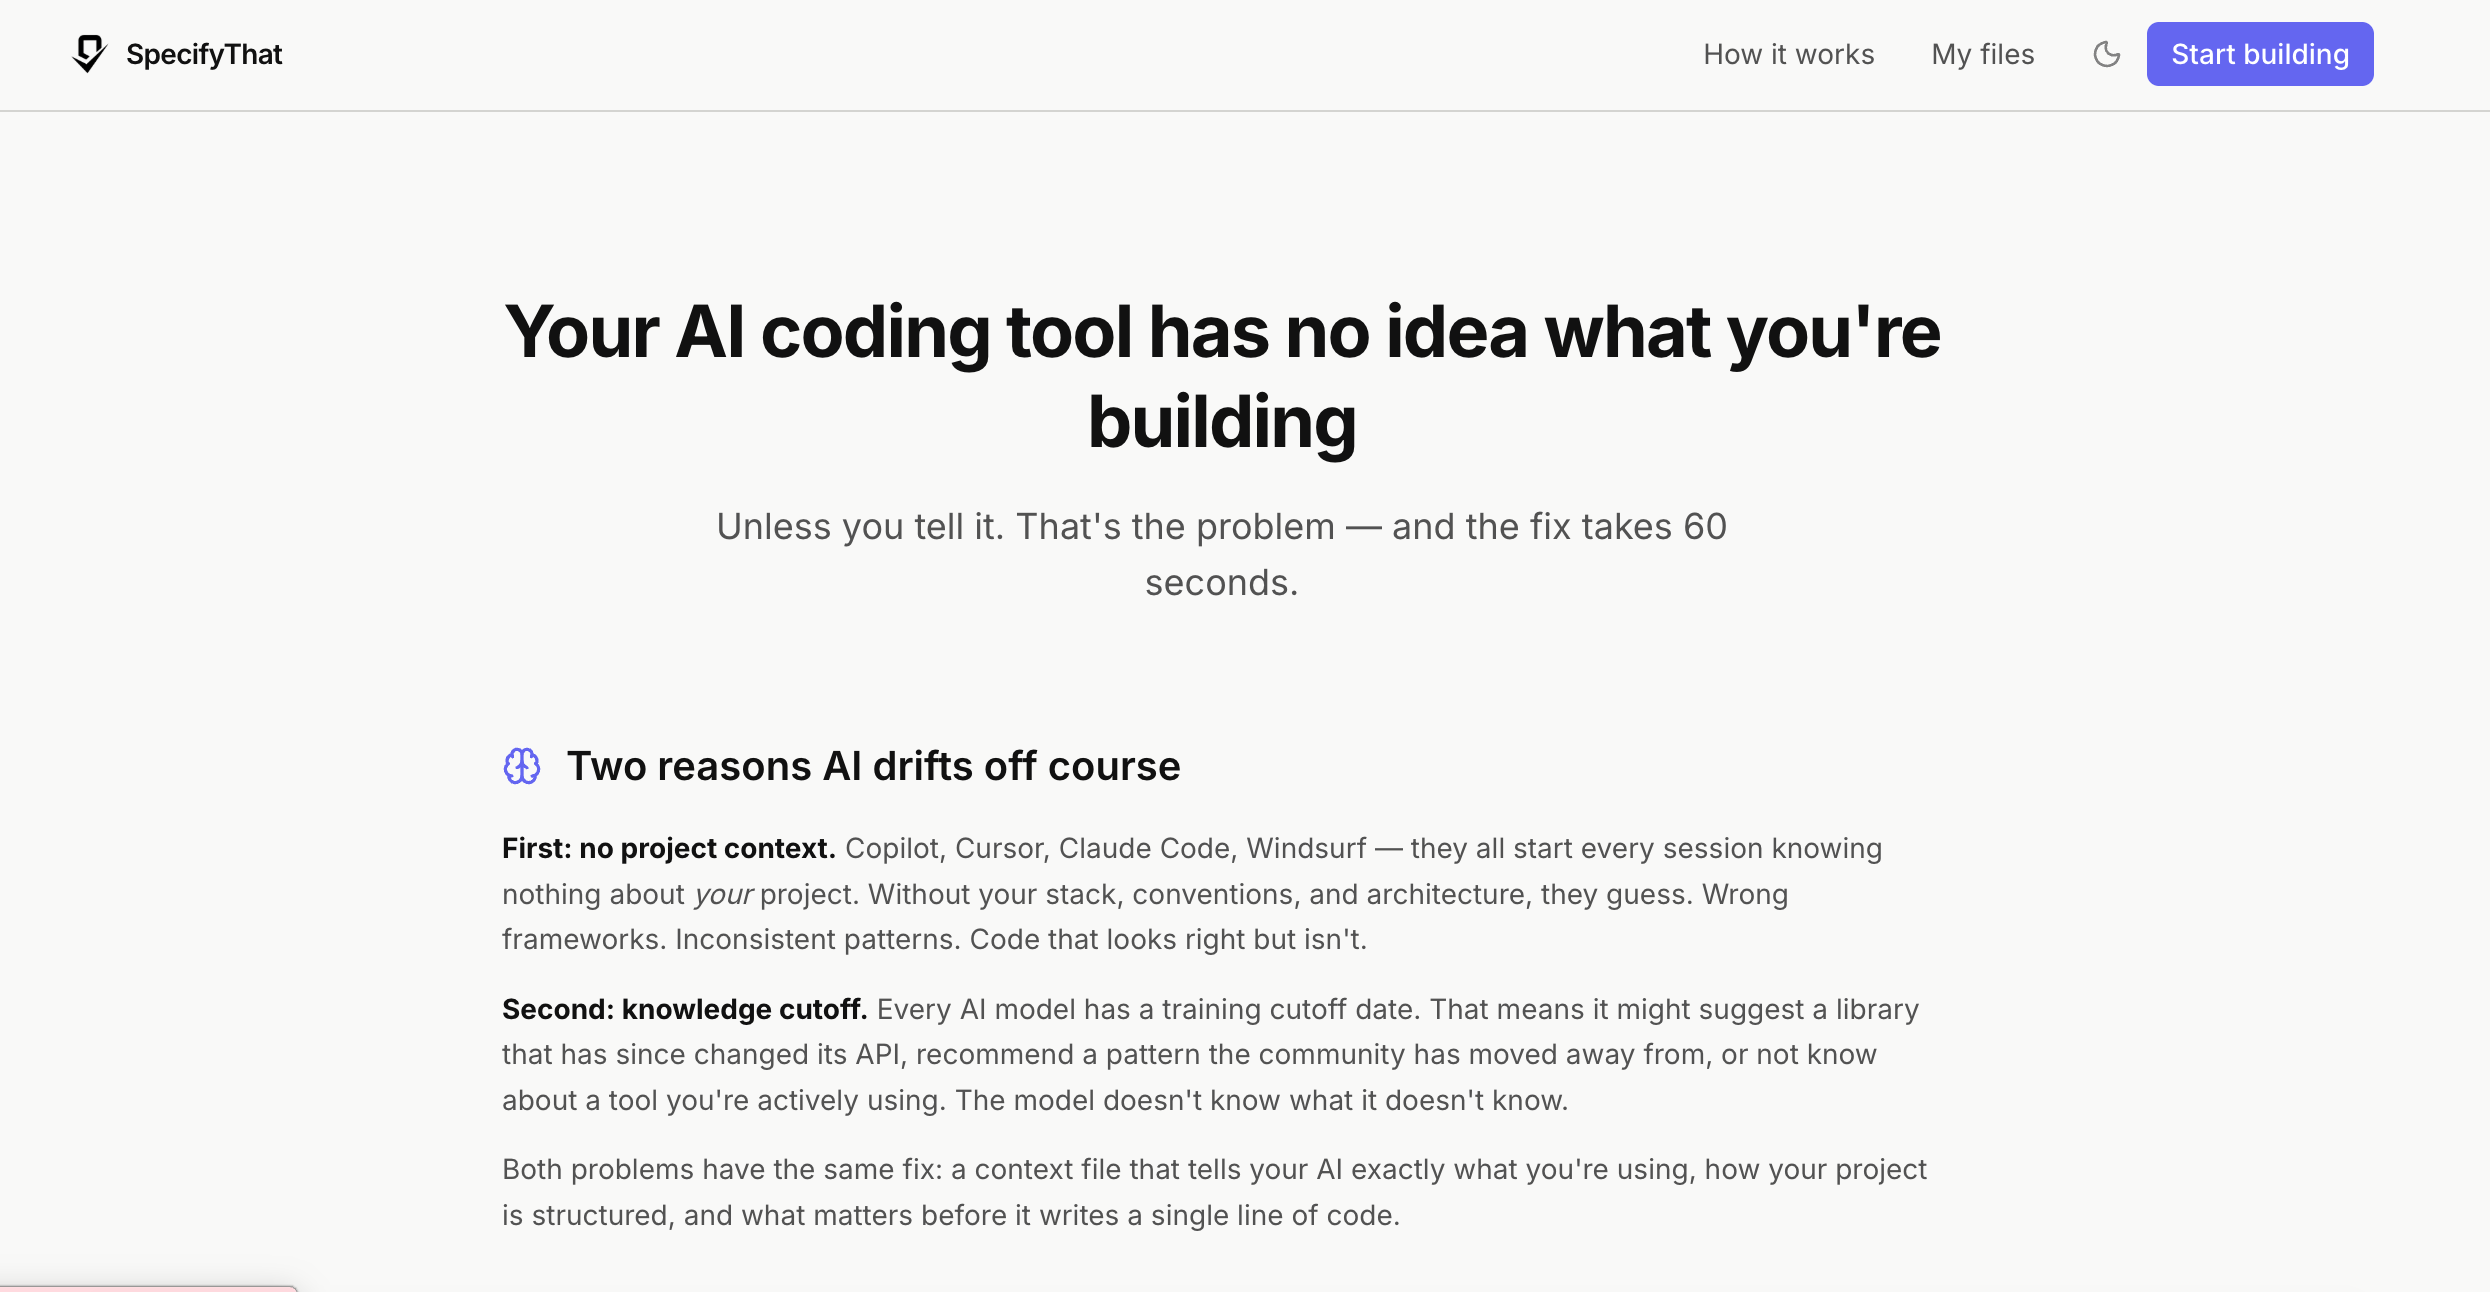Click the pink popup edge at bottom-left
Image resolution: width=2490 pixels, height=1292 pixels.
click(x=148, y=1288)
